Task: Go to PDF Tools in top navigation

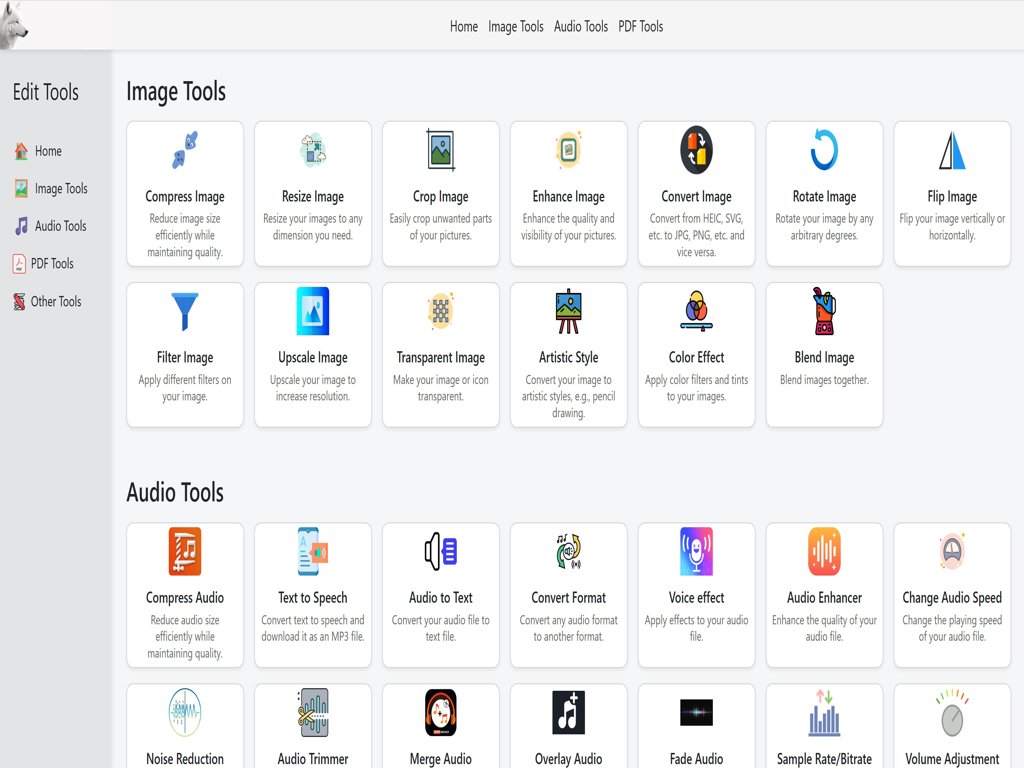Action: click(x=641, y=26)
